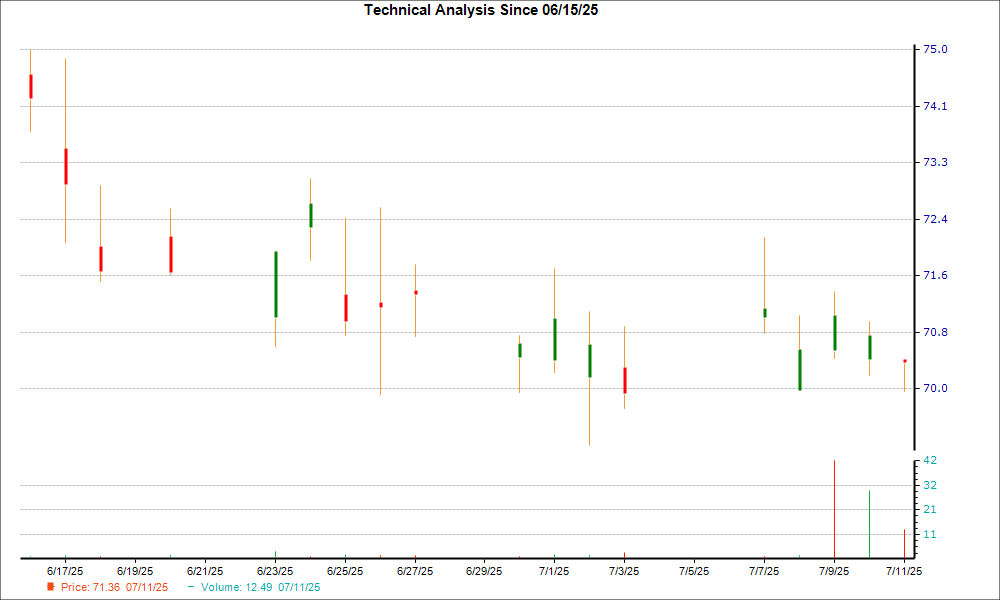Click the 6/21/25 date label

click(x=205, y=571)
